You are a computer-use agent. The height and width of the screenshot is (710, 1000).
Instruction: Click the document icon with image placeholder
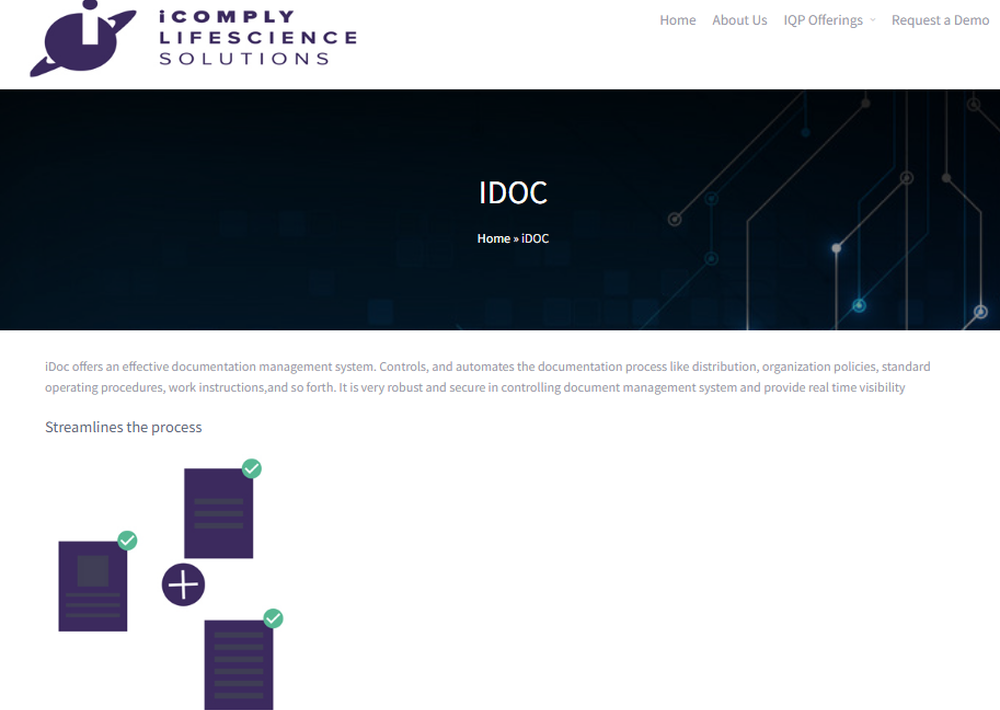point(92,586)
